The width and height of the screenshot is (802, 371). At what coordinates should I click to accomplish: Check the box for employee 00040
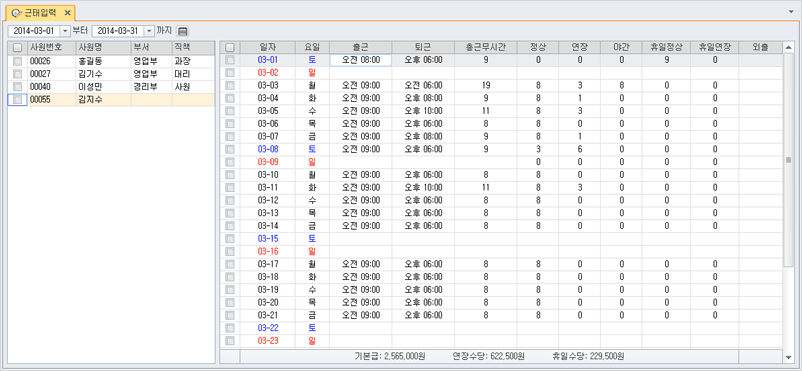click(x=17, y=86)
